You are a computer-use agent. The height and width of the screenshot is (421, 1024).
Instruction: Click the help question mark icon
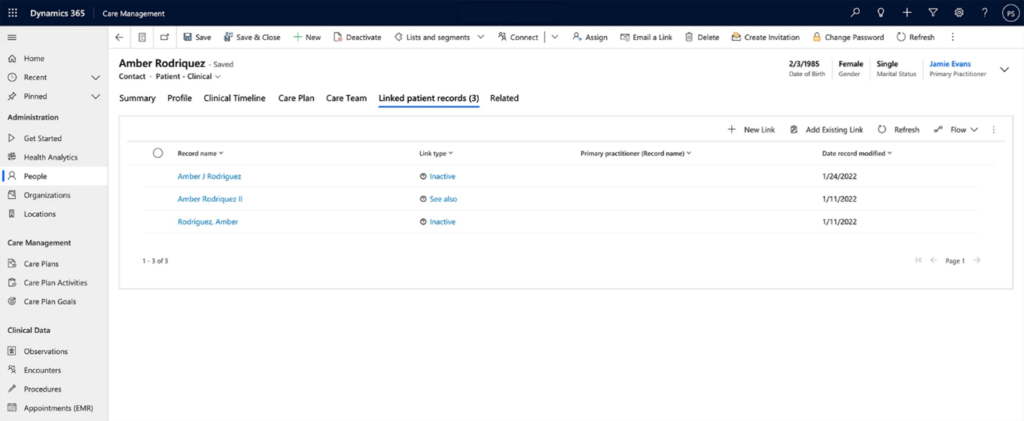coord(985,13)
